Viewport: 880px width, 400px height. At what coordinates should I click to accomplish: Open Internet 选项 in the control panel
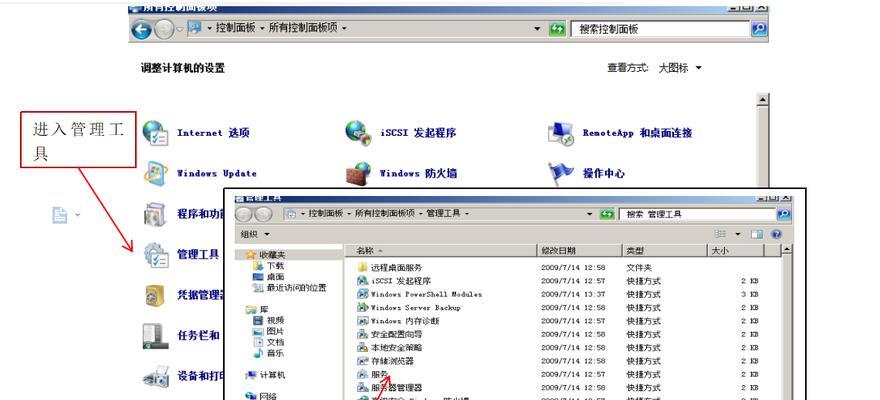(x=196, y=133)
